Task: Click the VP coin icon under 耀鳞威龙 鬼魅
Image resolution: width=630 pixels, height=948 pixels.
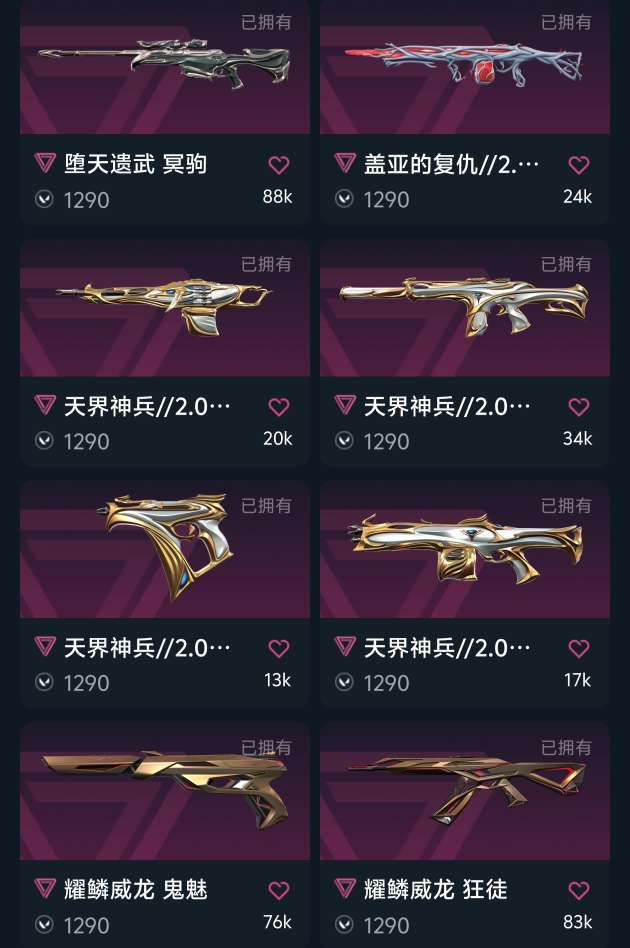Action: [x=44, y=924]
